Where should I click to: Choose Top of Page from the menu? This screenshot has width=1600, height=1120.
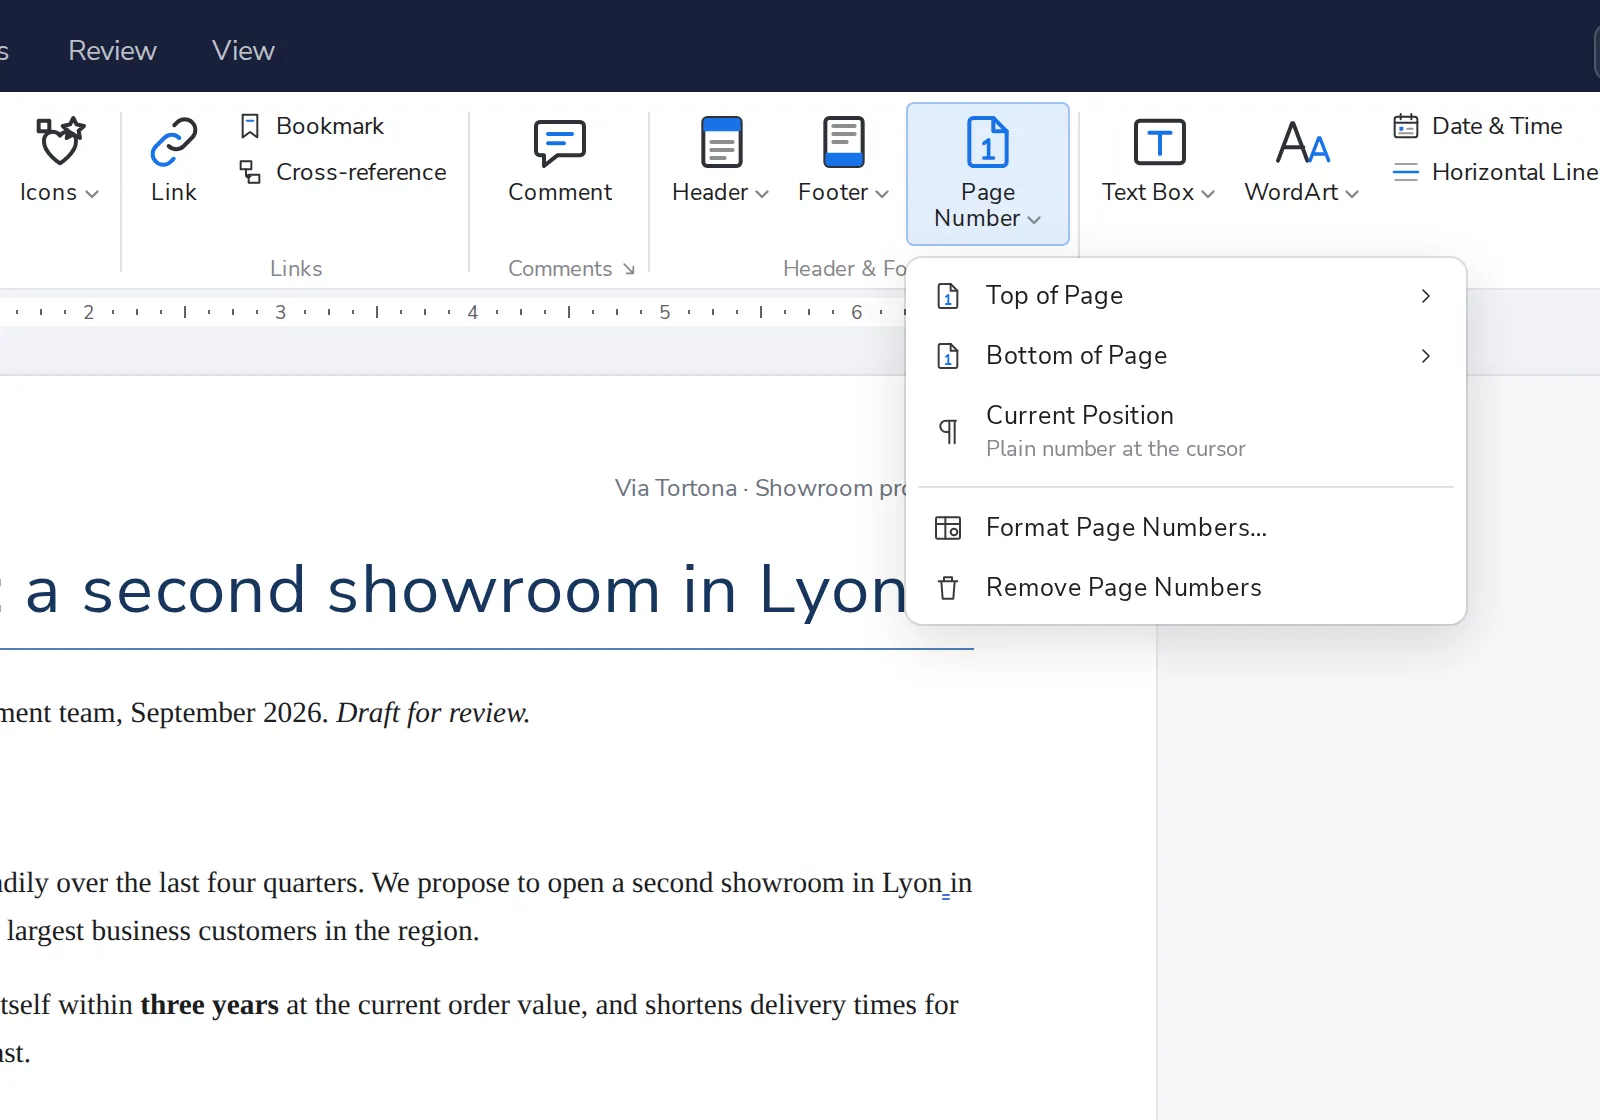tap(1186, 296)
